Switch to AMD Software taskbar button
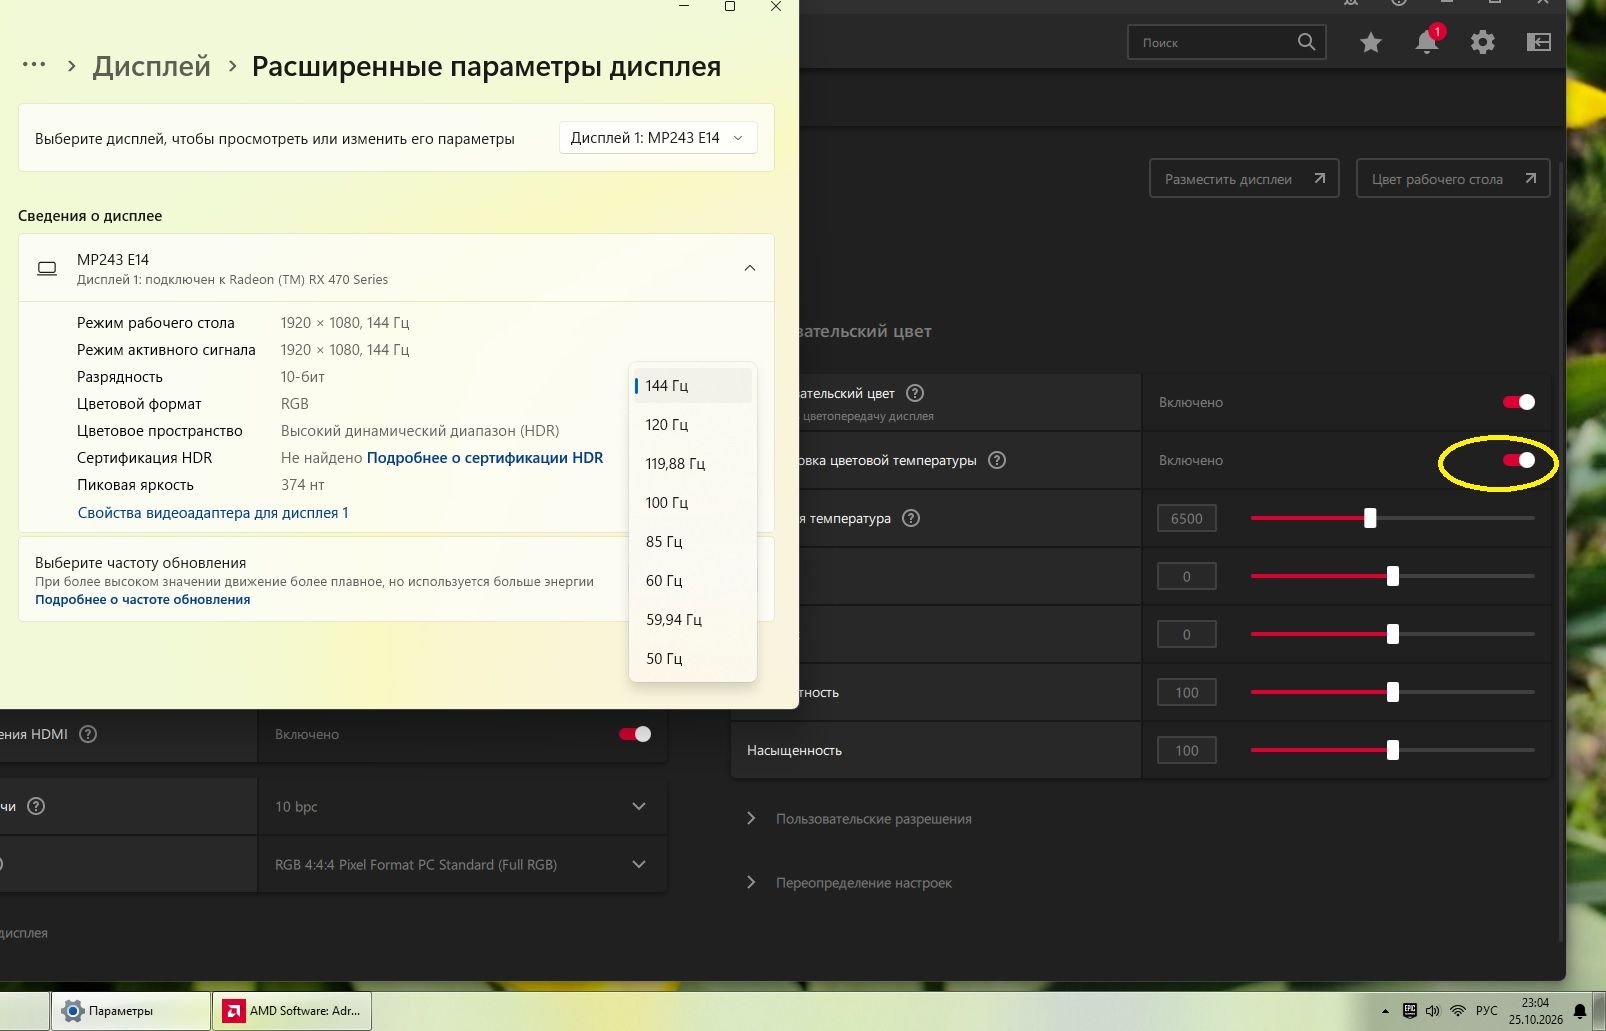 [292, 1011]
